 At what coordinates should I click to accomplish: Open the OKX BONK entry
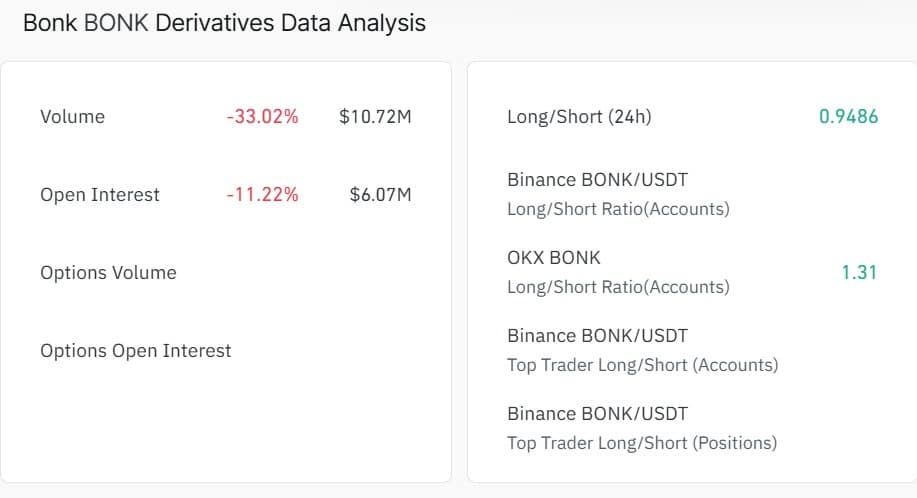coord(554,258)
